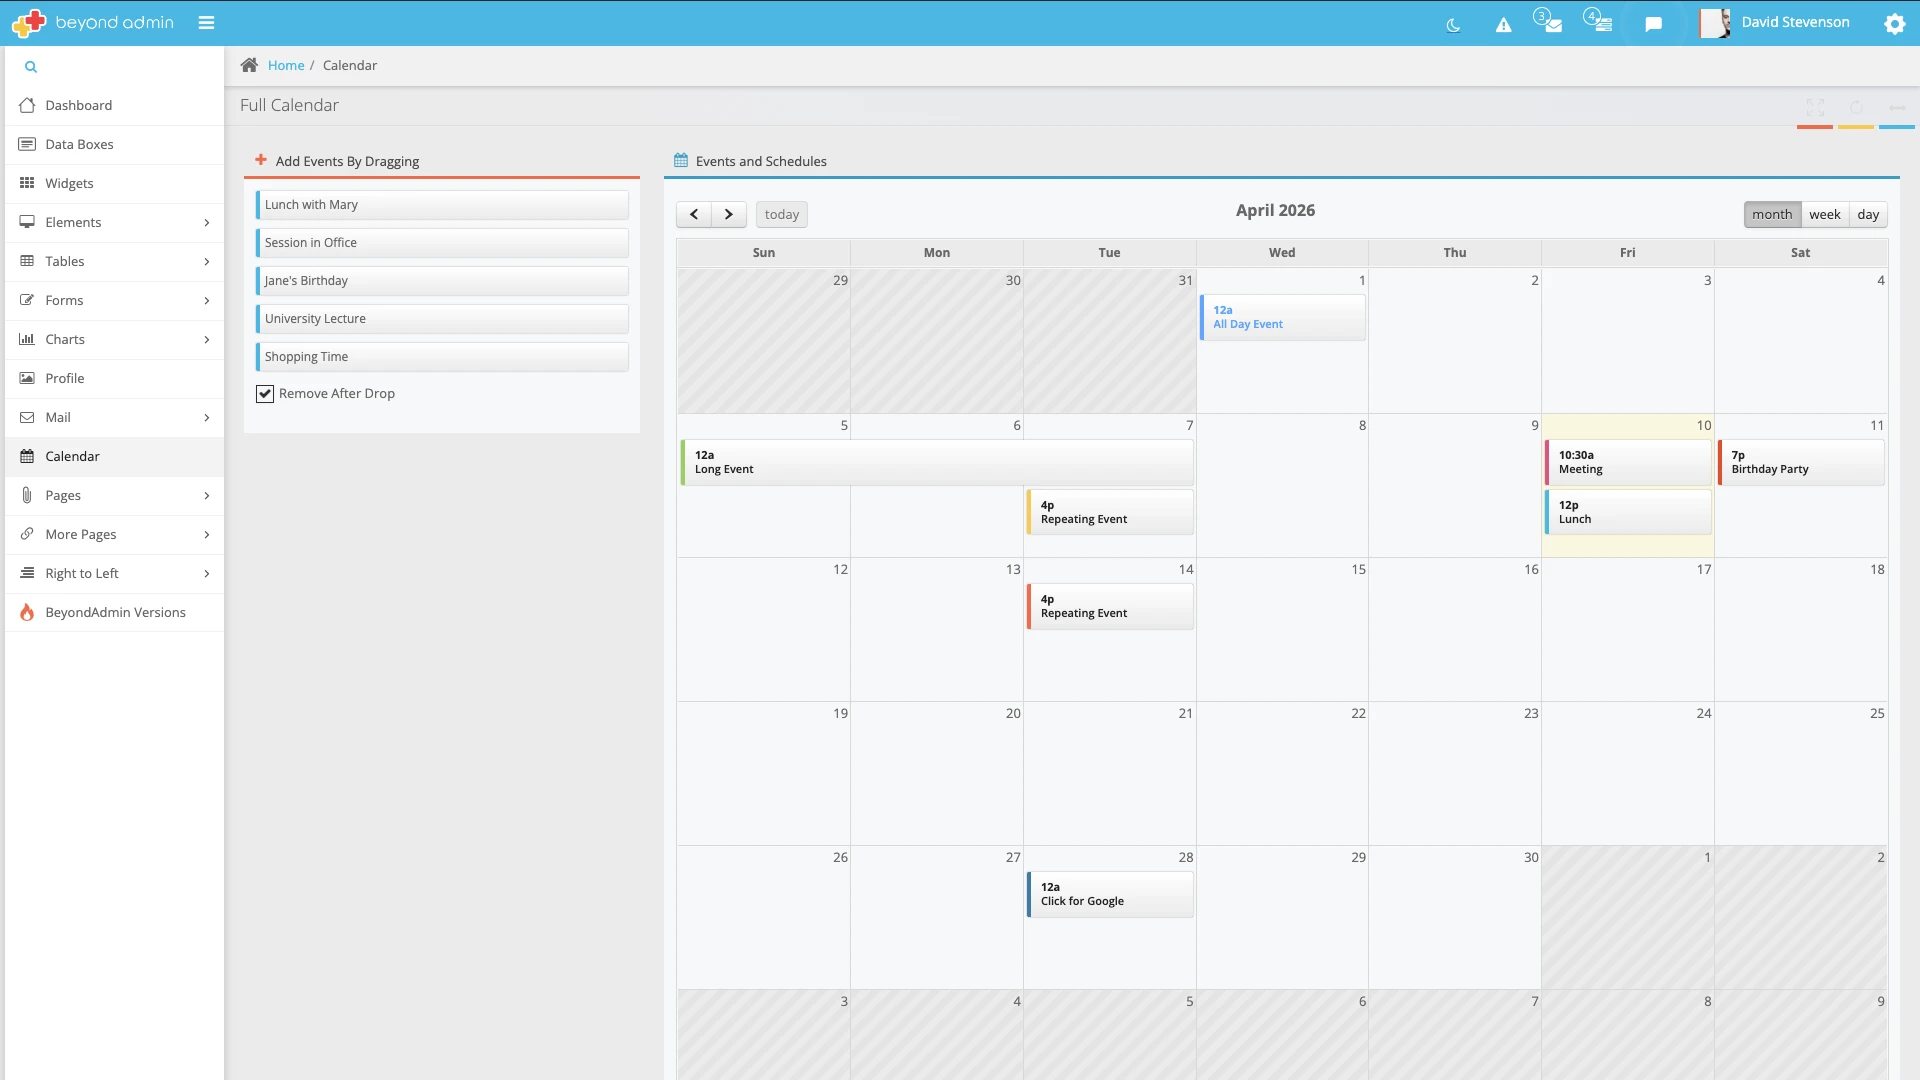The image size is (1920, 1080).
Task: Click the Mail envelope sidebar icon
Action: (x=27, y=417)
